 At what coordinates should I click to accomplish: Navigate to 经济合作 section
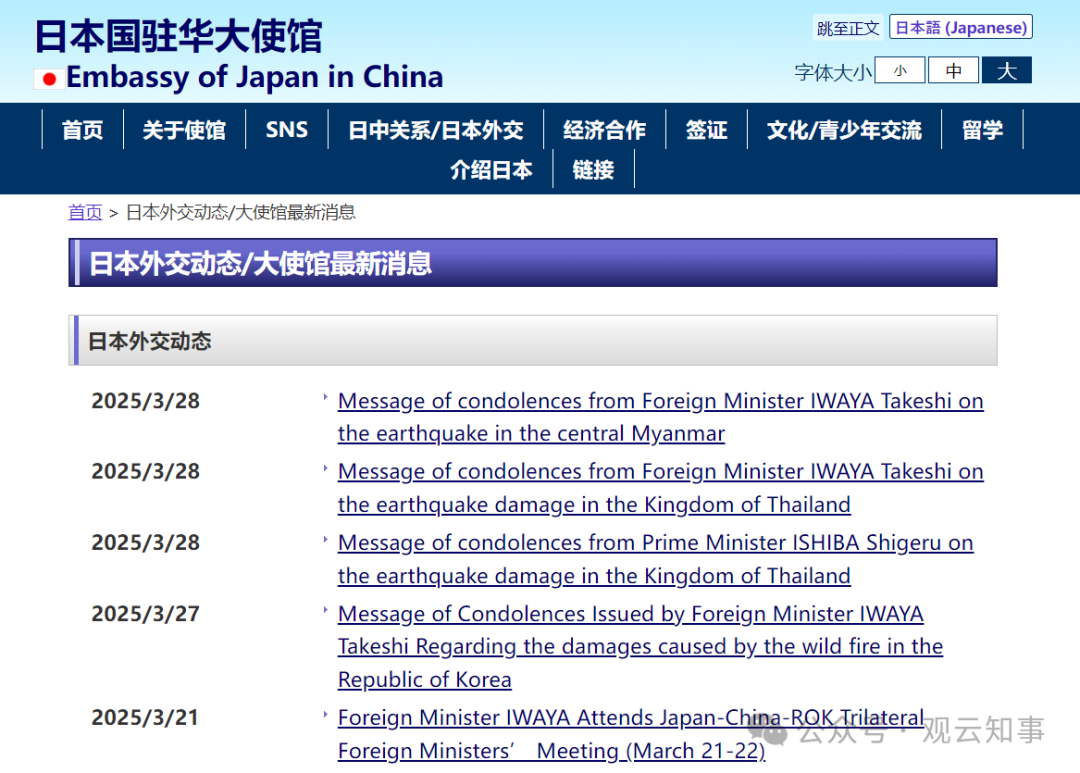click(604, 129)
